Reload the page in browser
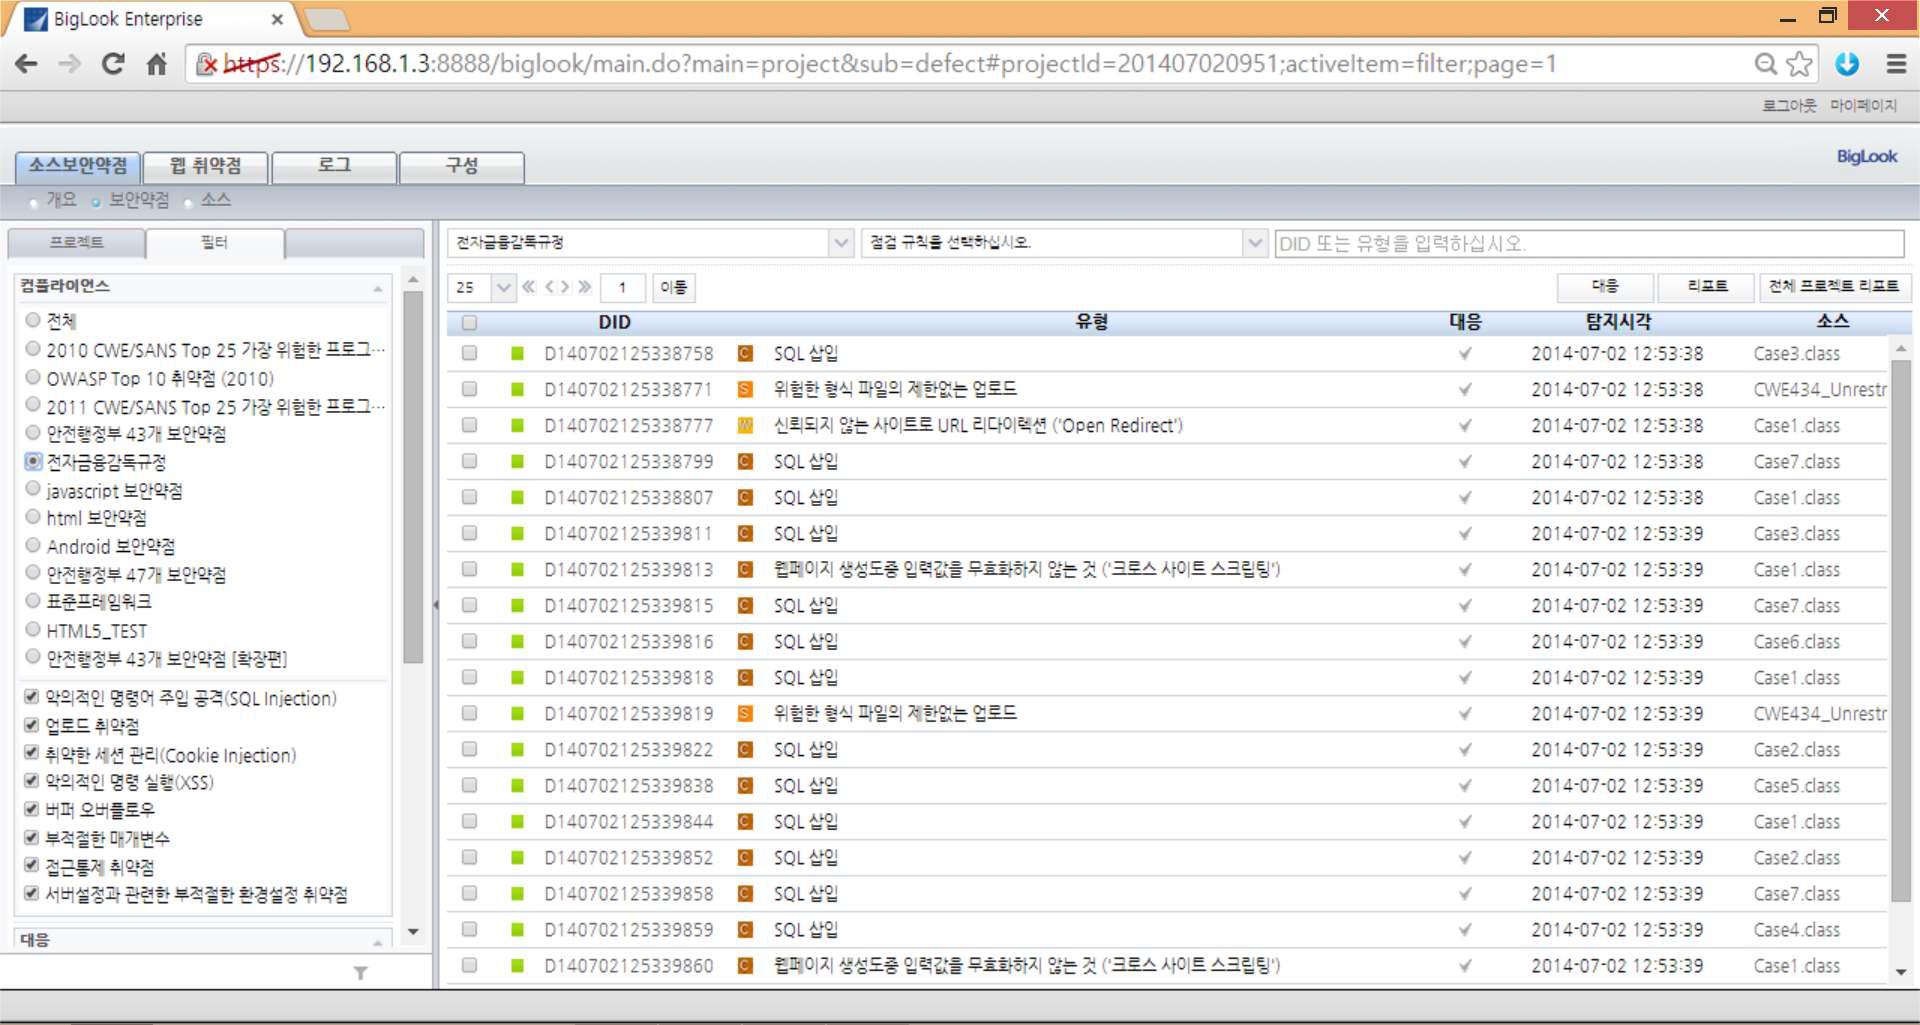 pos(113,64)
